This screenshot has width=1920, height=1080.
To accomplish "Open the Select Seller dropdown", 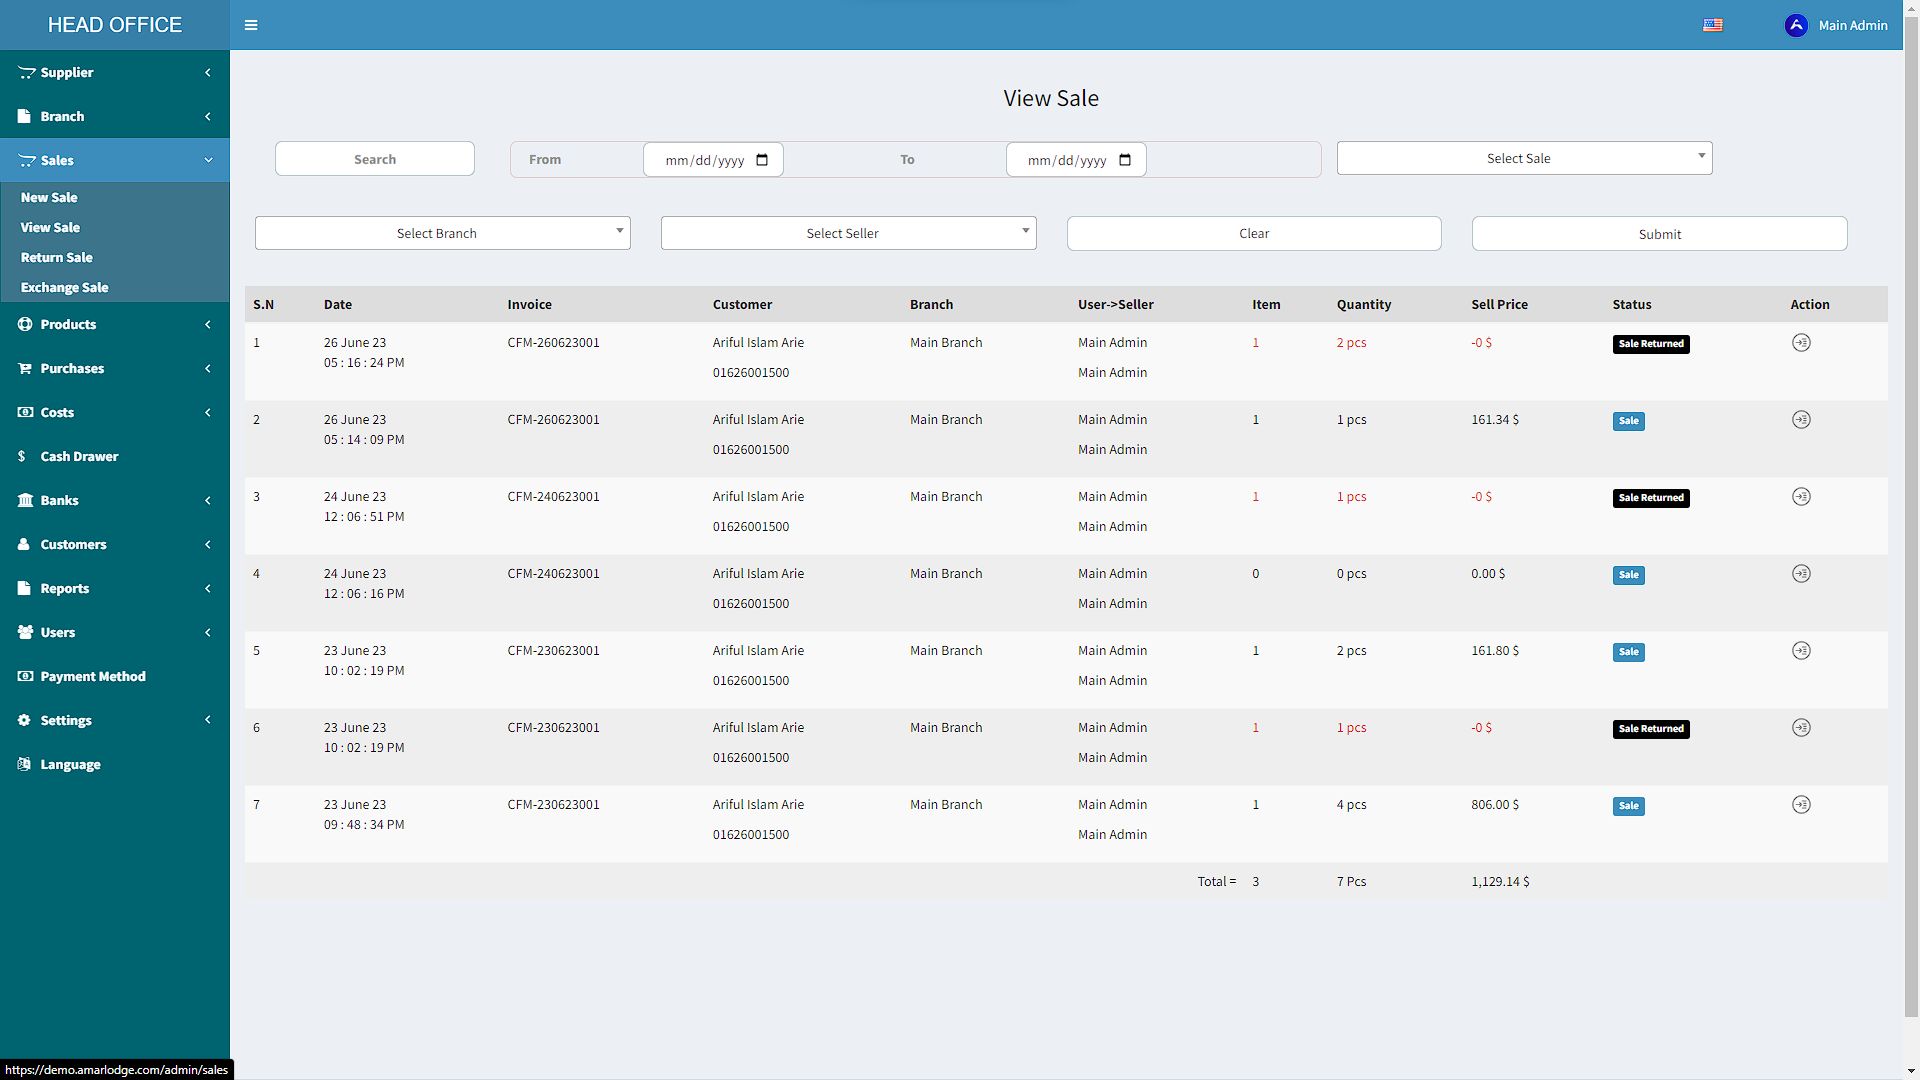I will [x=847, y=233].
